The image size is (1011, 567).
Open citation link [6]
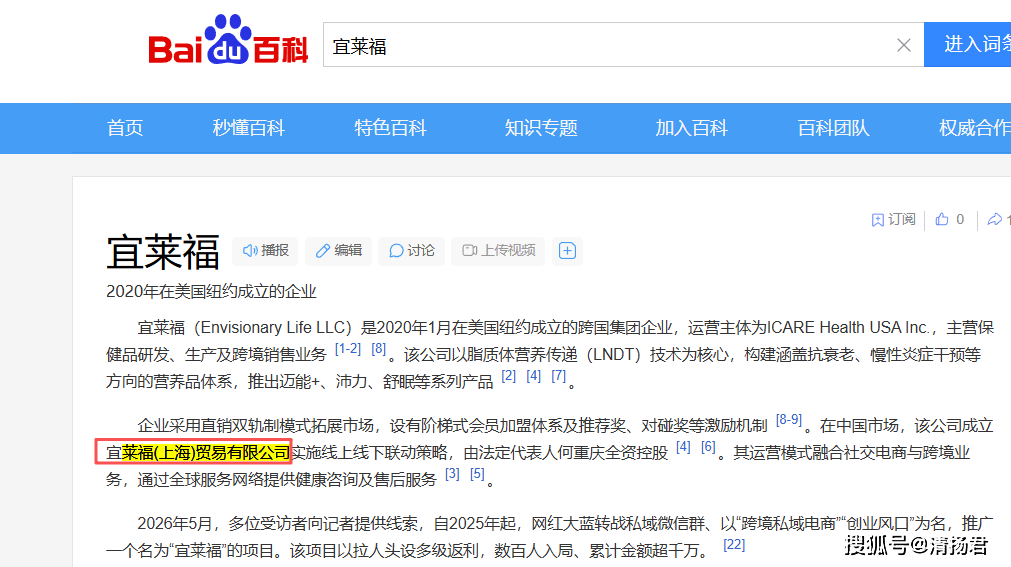coord(708,446)
